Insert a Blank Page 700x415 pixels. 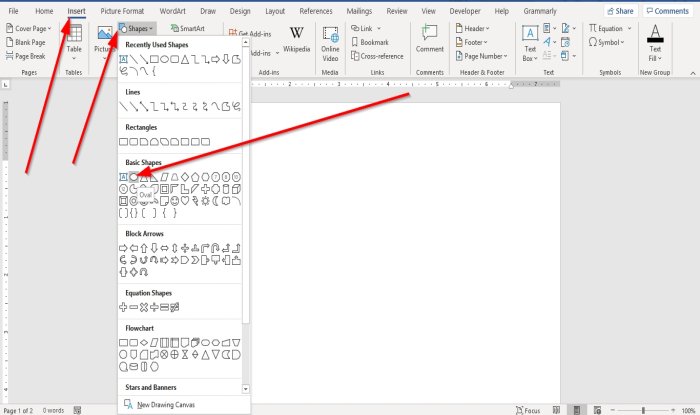(26, 42)
